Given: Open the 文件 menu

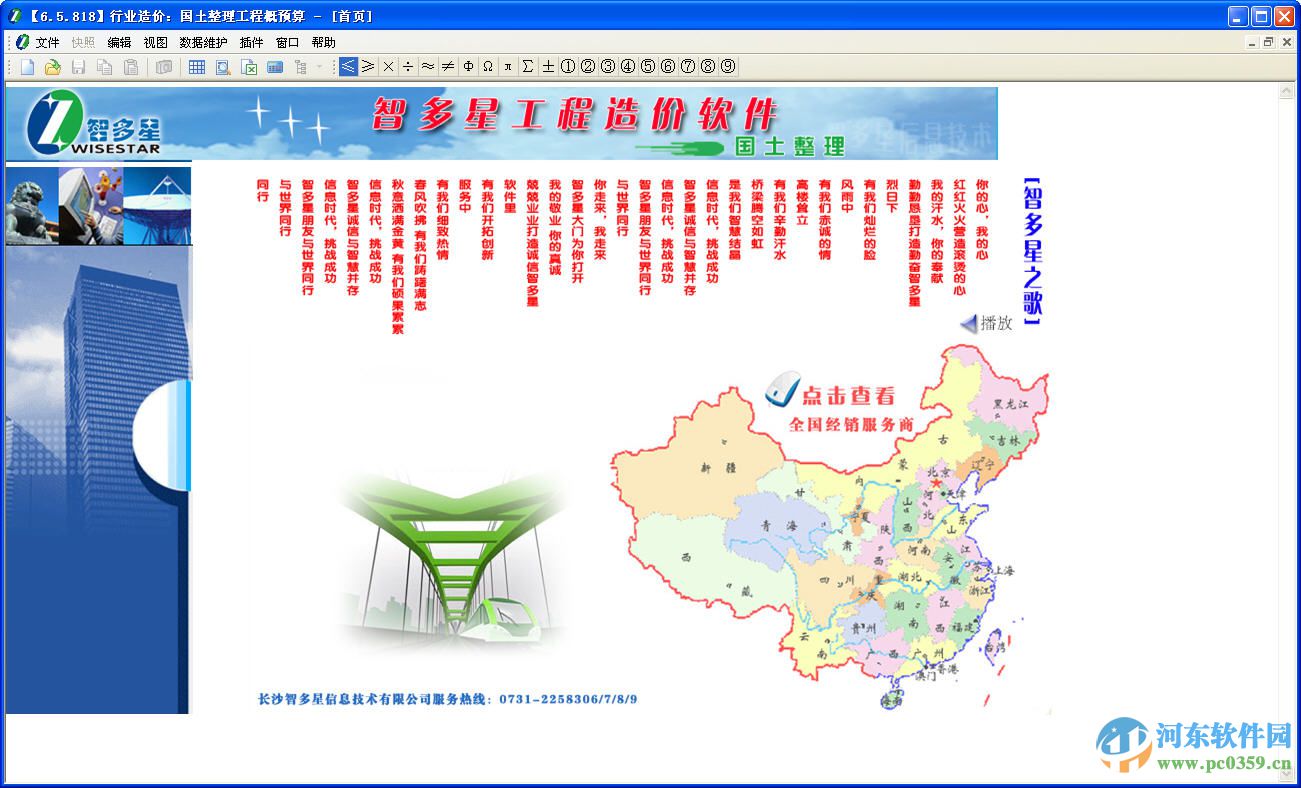Looking at the screenshot, I should (47, 43).
